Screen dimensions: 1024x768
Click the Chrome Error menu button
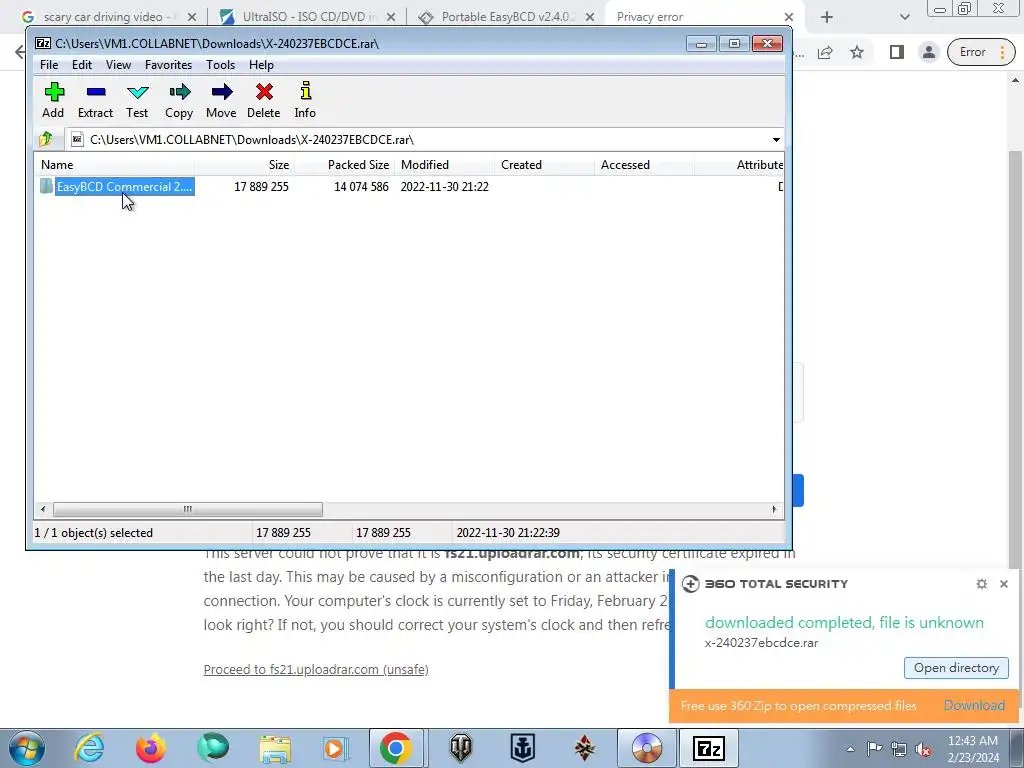coord(981,52)
